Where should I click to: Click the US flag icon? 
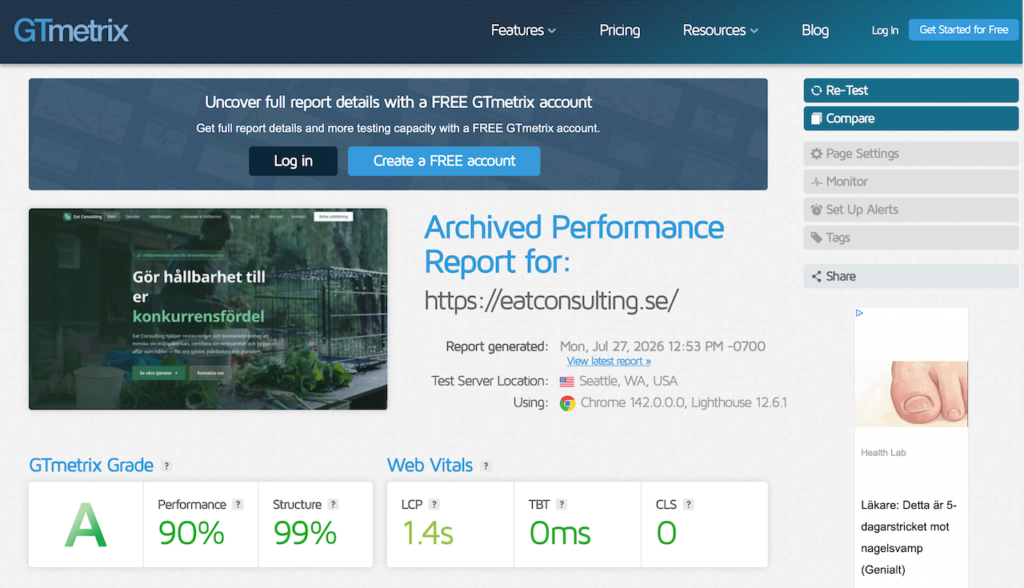567,382
